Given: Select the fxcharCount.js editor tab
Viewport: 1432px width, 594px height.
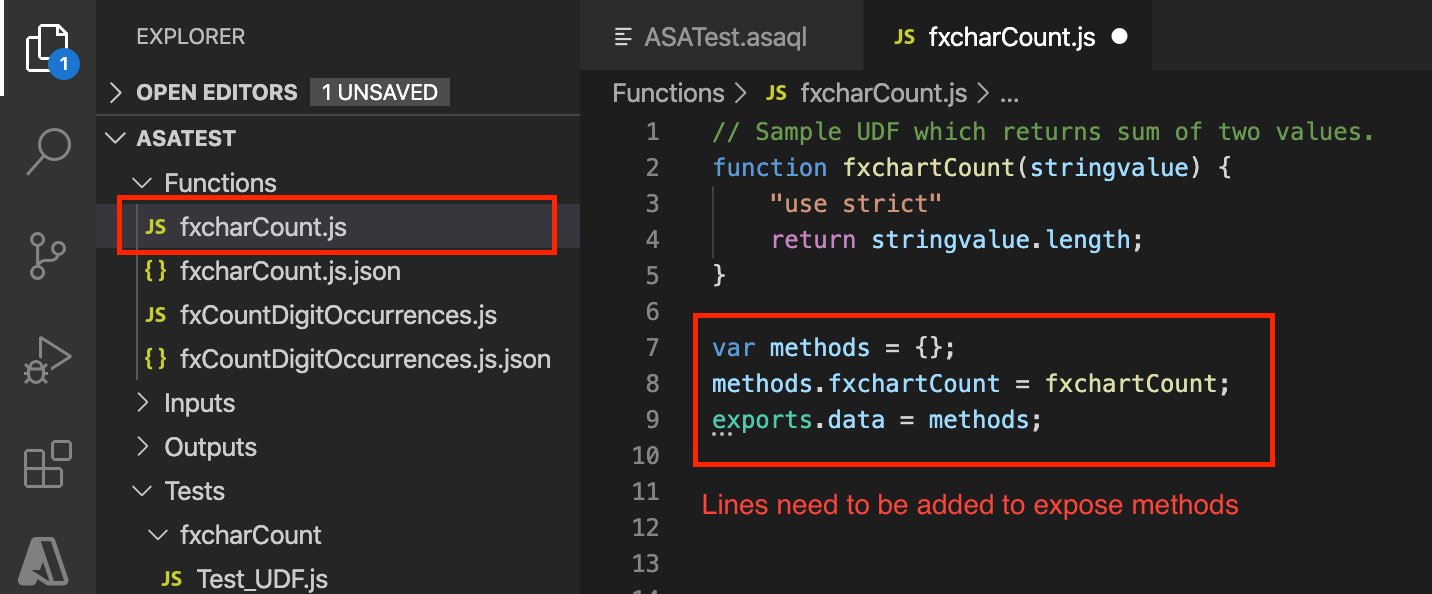Looking at the screenshot, I should [1010, 35].
